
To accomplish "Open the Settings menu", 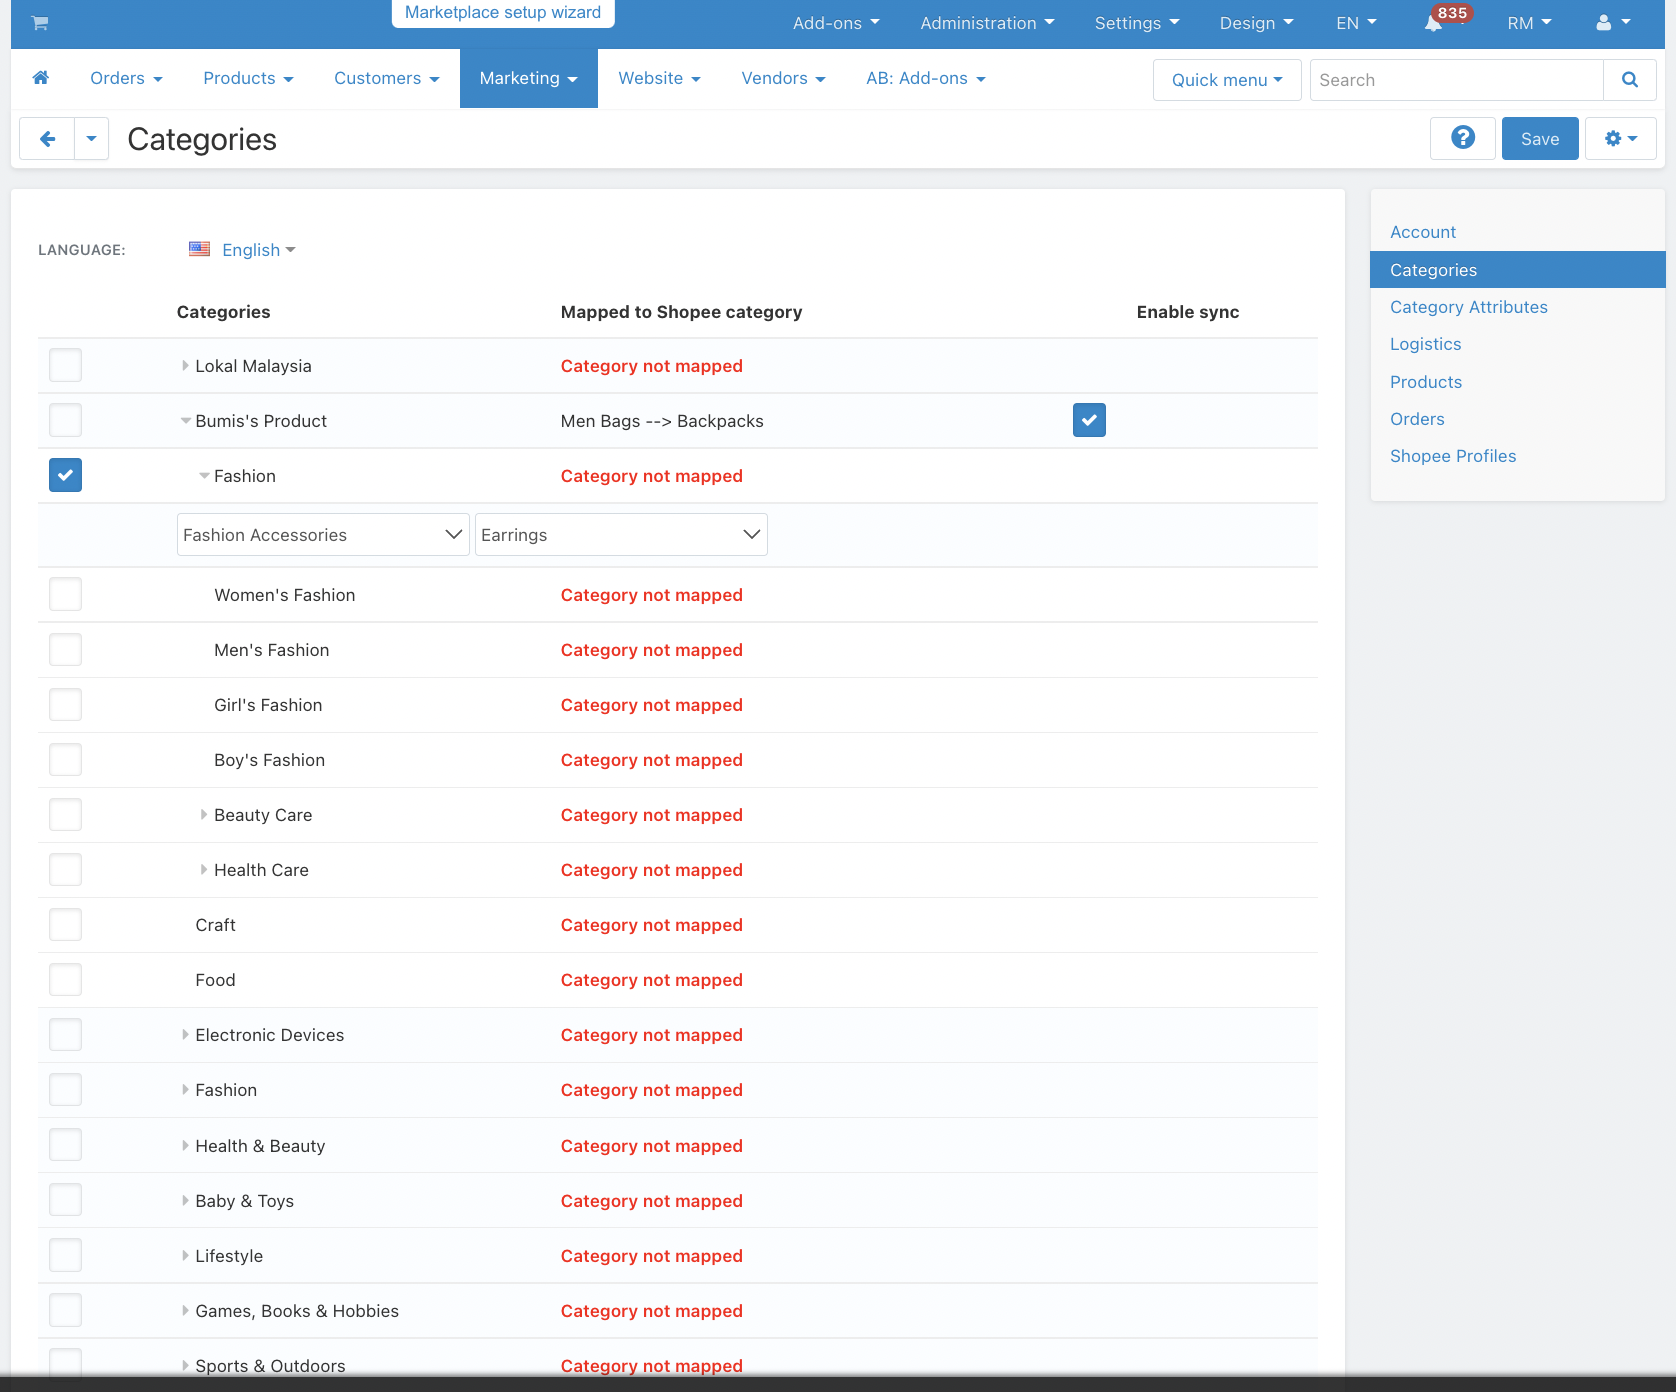I will click(1137, 23).
